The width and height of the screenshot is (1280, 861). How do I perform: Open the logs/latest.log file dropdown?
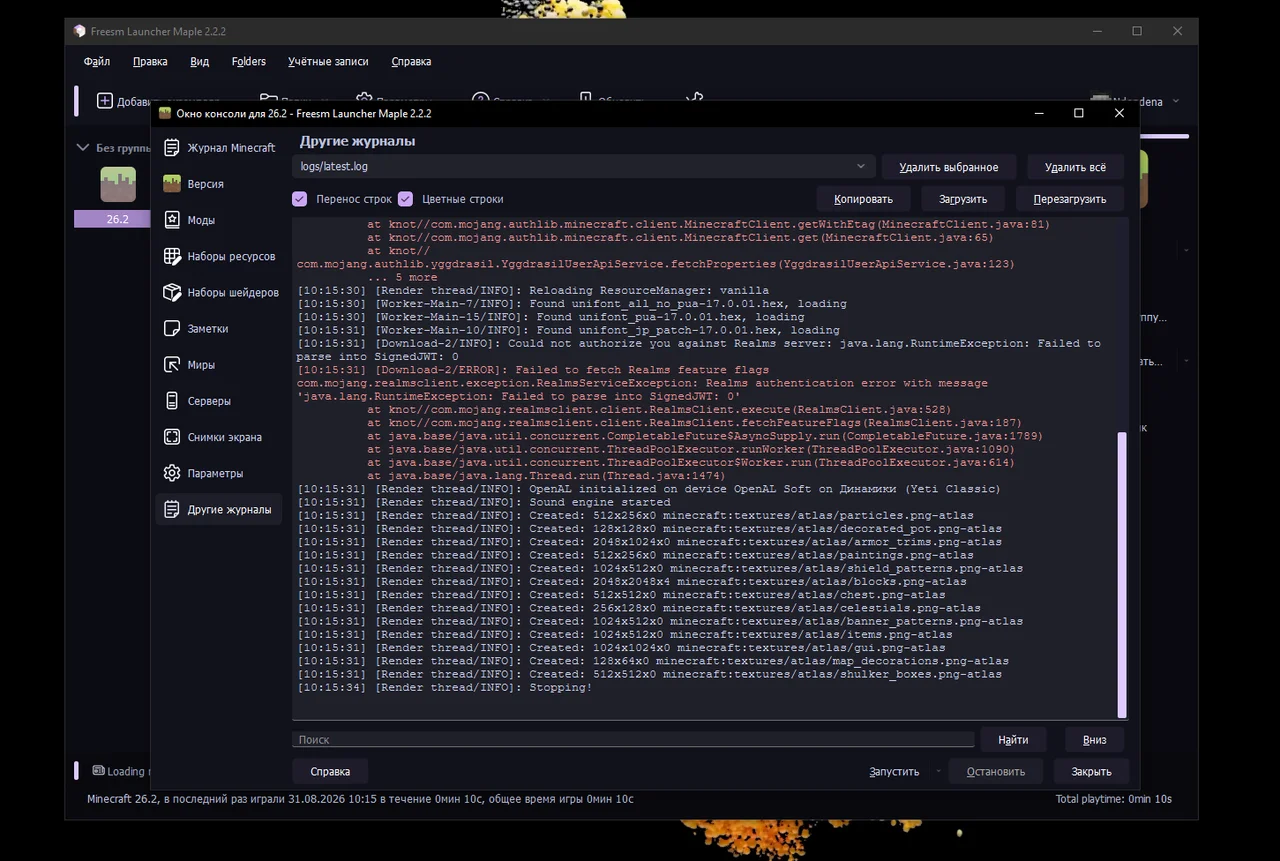tap(583, 167)
